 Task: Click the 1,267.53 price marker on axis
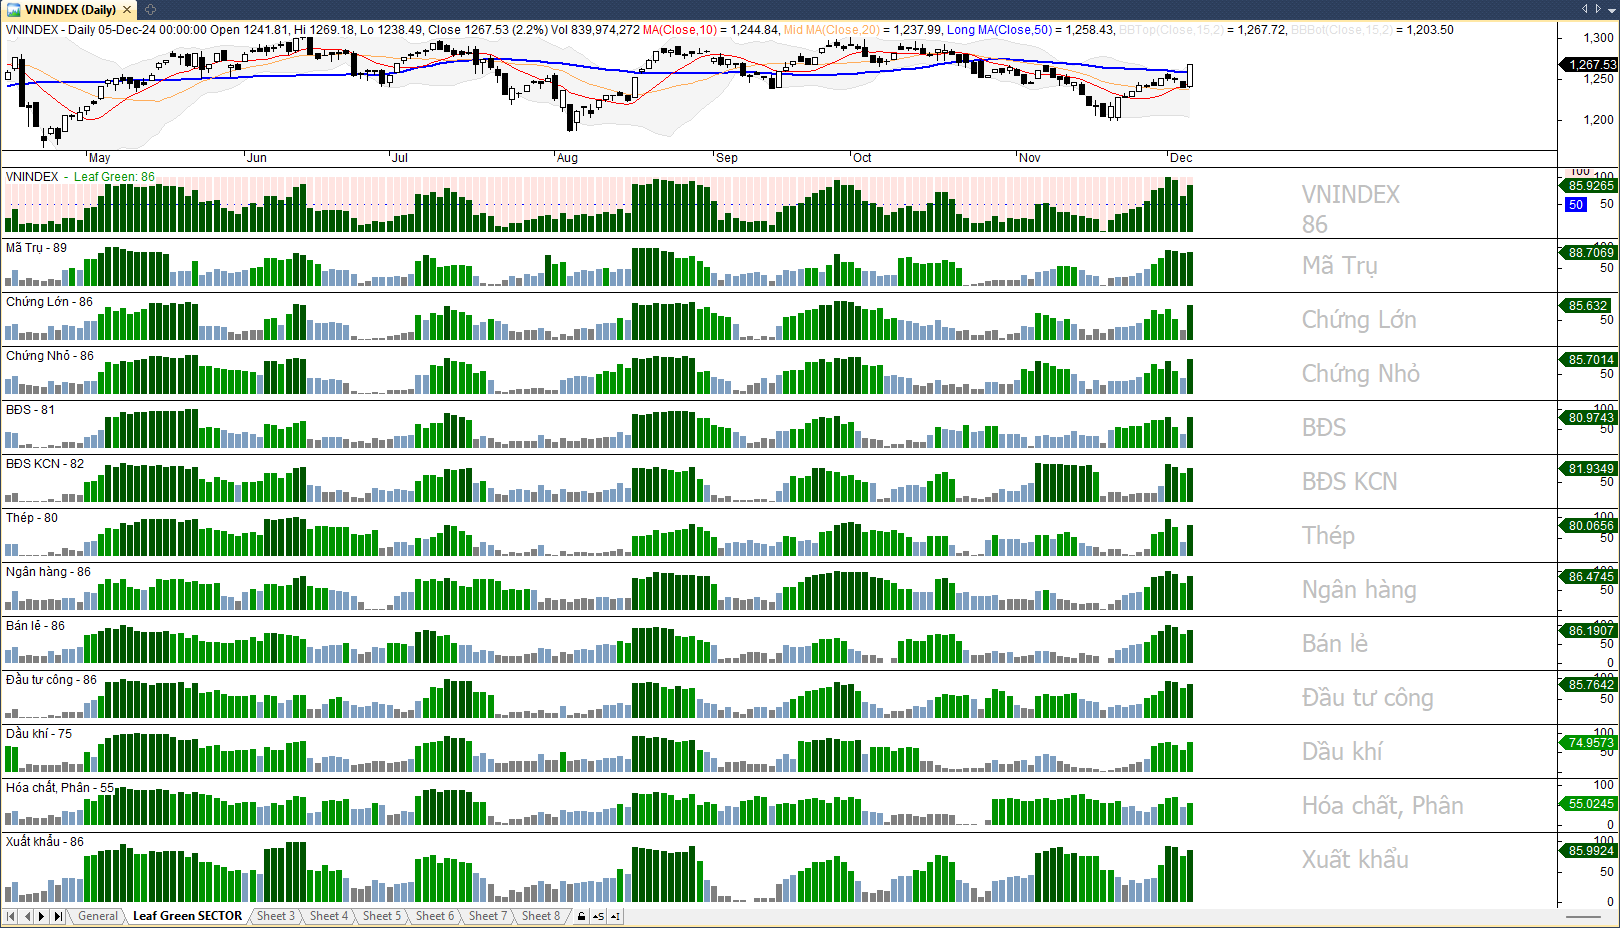pyautogui.click(x=1590, y=64)
